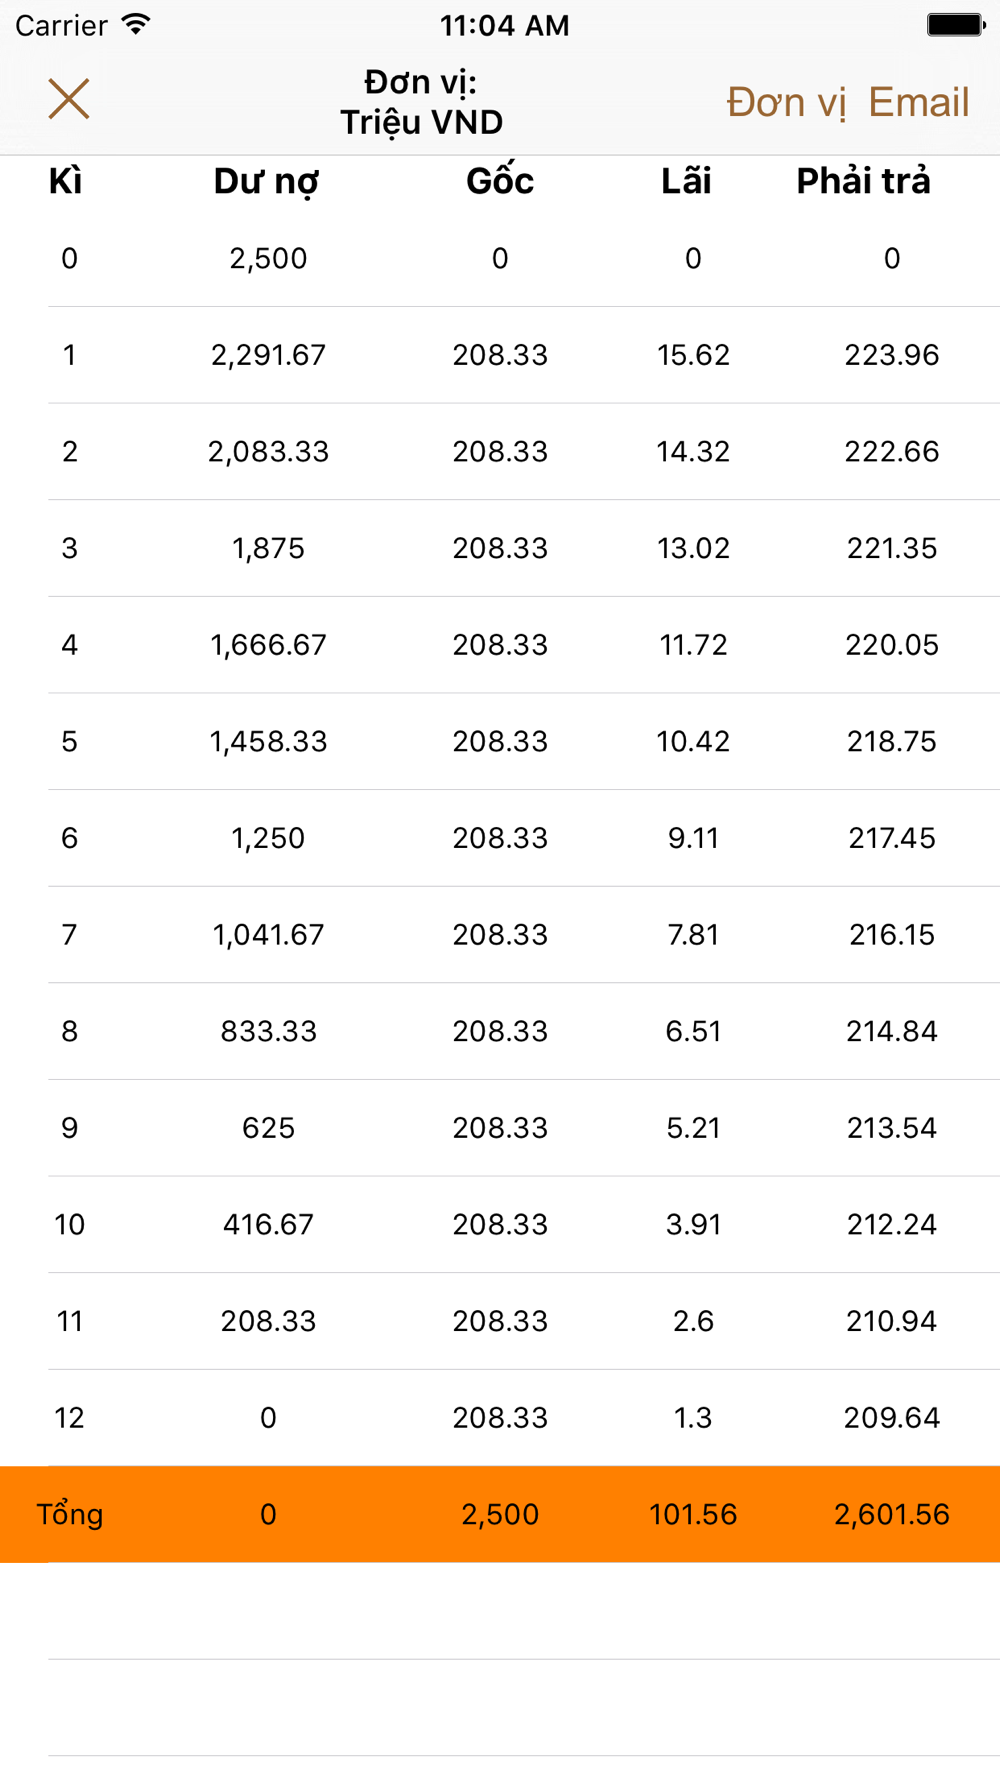Select period 10 row with 416.67 balance
The width and height of the screenshot is (1000, 1778).
point(500,1225)
